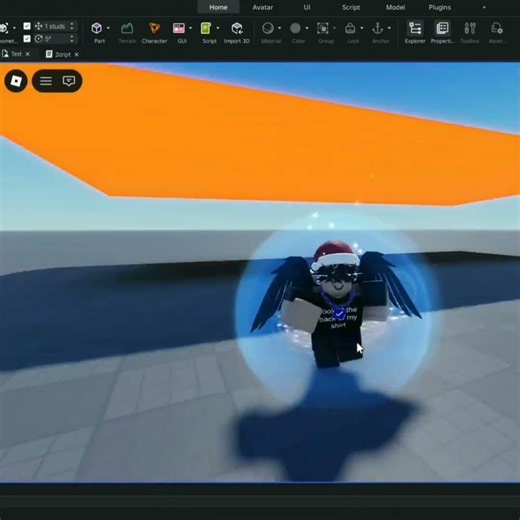520x520 pixels.
Task: Toggle the move snapping checkbox (1 studs)
Action: point(27,26)
